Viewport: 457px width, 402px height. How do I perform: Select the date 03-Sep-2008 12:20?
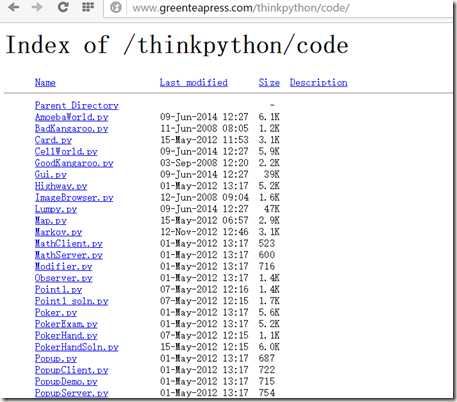[x=204, y=163]
